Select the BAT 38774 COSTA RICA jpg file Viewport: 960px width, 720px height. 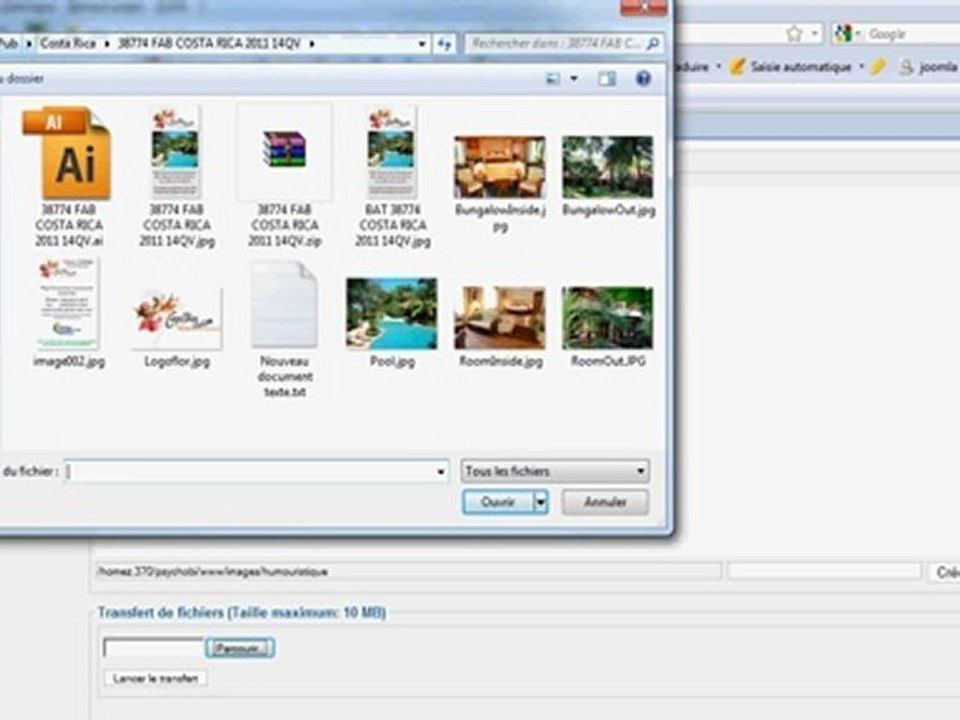tap(392, 176)
